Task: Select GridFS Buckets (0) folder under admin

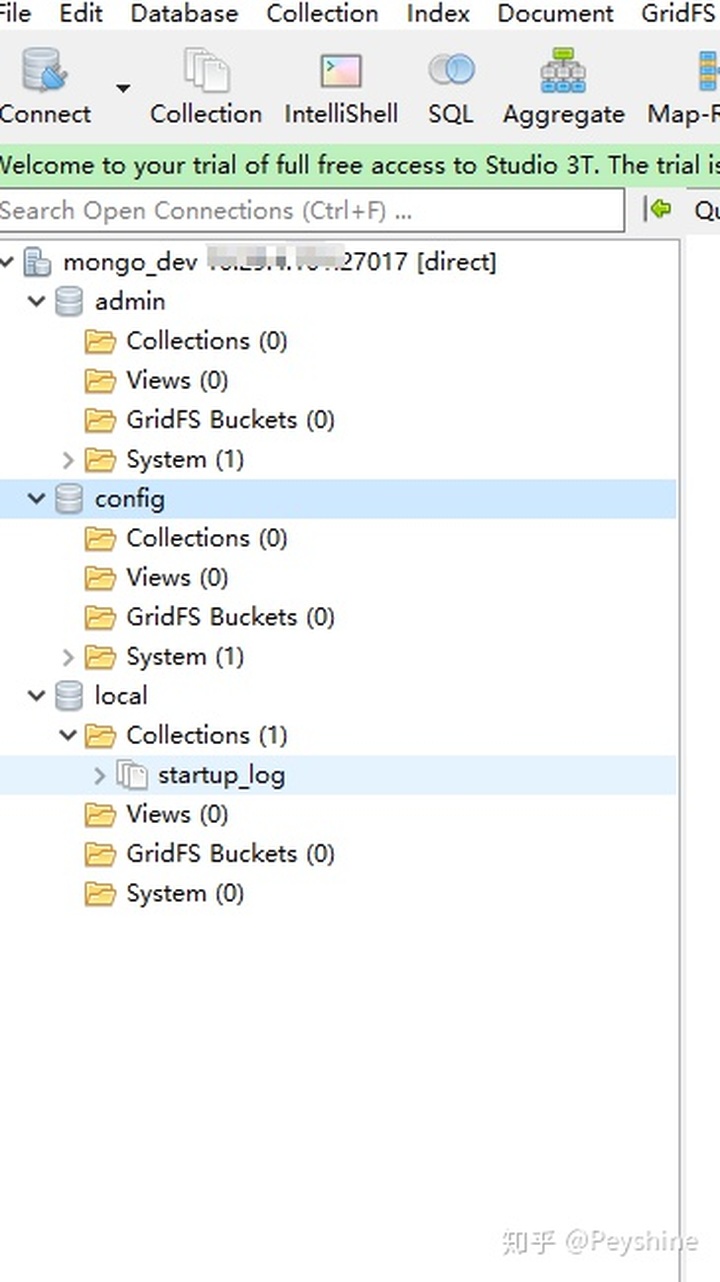Action: [x=209, y=420]
